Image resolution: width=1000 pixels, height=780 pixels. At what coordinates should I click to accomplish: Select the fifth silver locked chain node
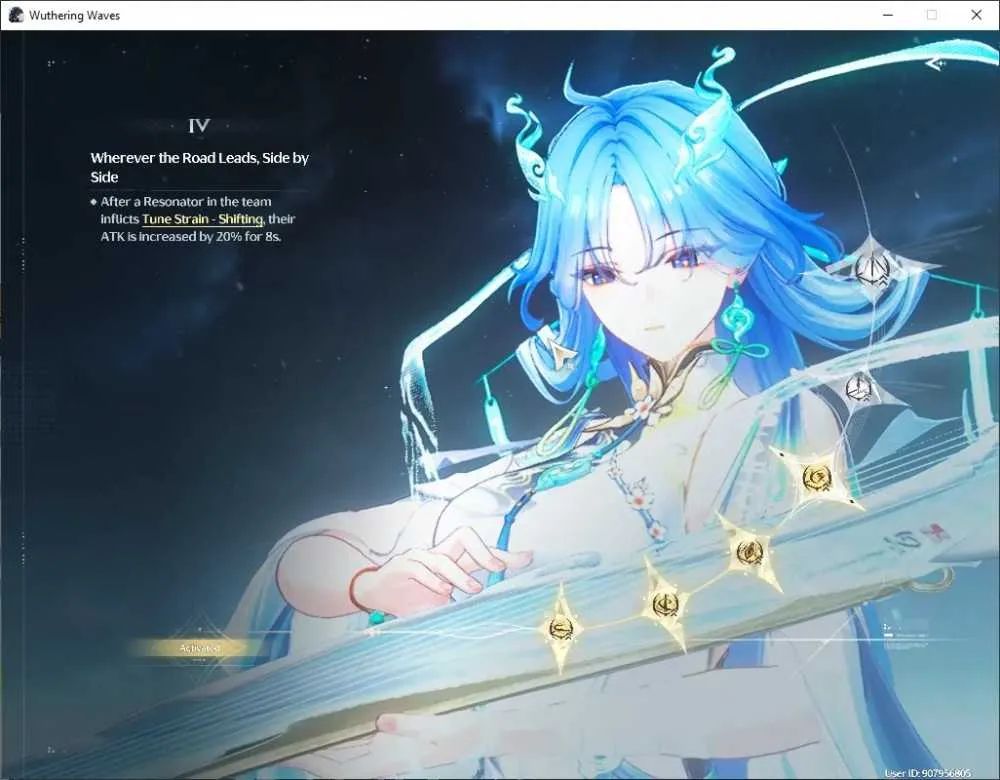coord(859,388)
